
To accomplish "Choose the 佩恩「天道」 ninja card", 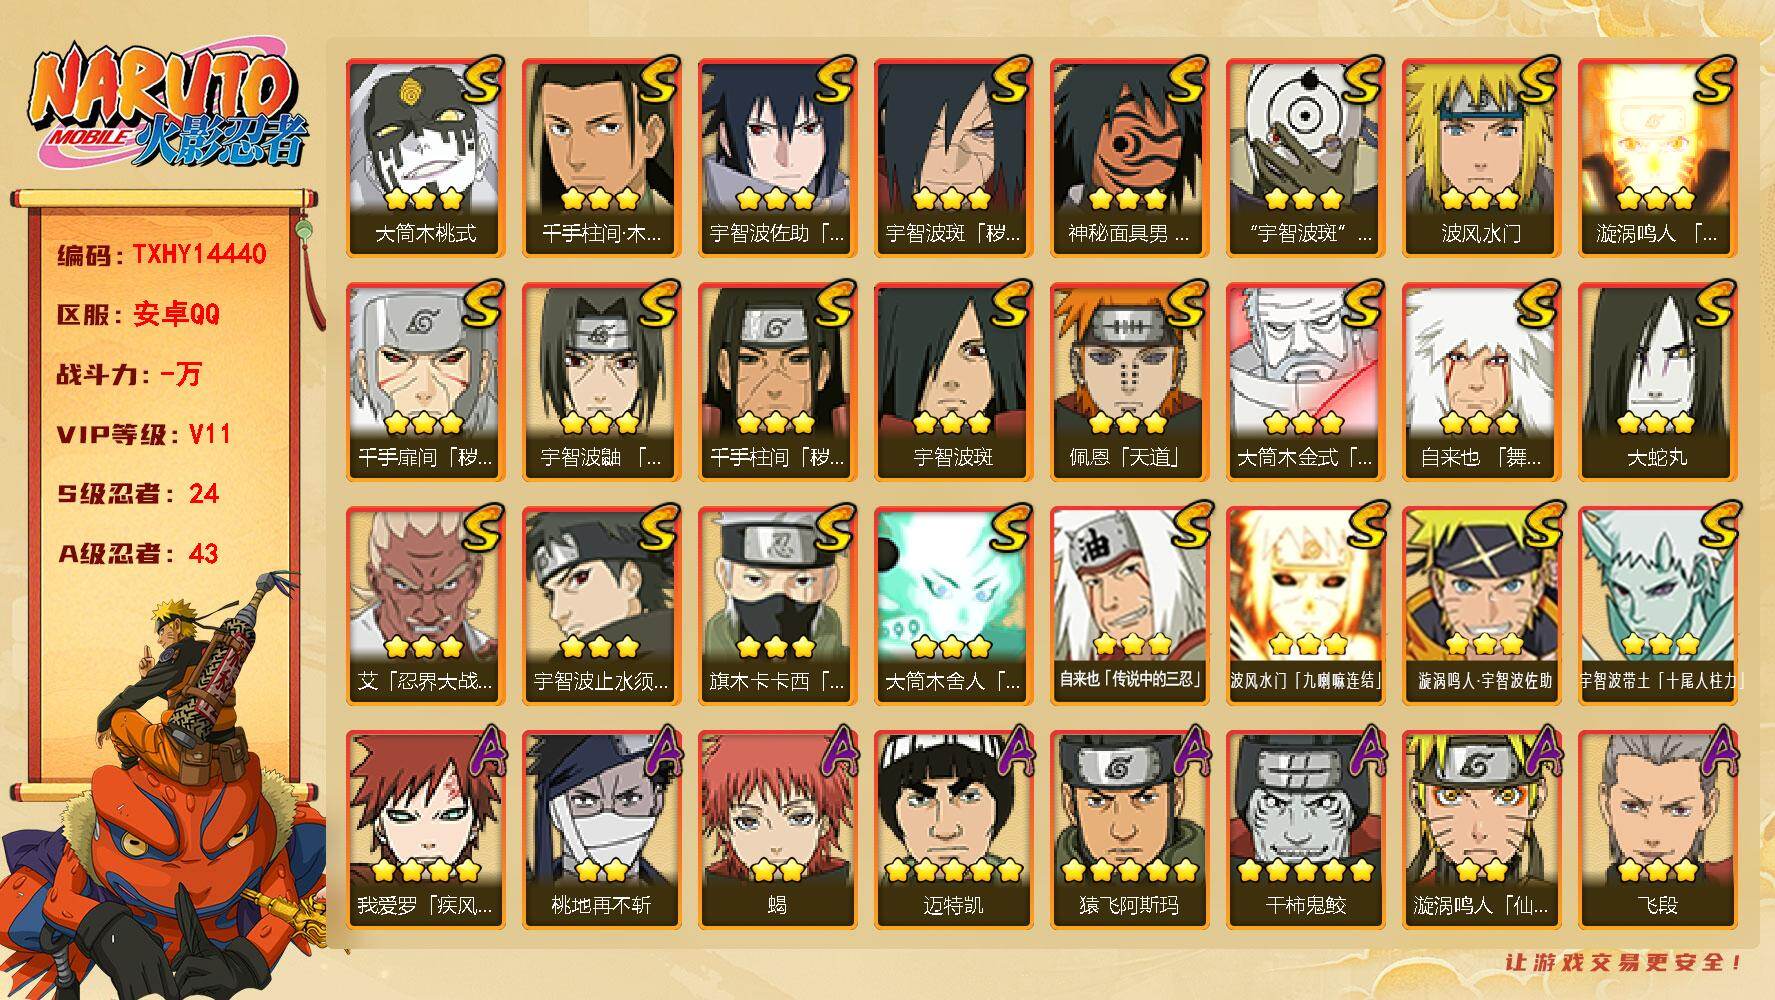I will [1129, 381].
